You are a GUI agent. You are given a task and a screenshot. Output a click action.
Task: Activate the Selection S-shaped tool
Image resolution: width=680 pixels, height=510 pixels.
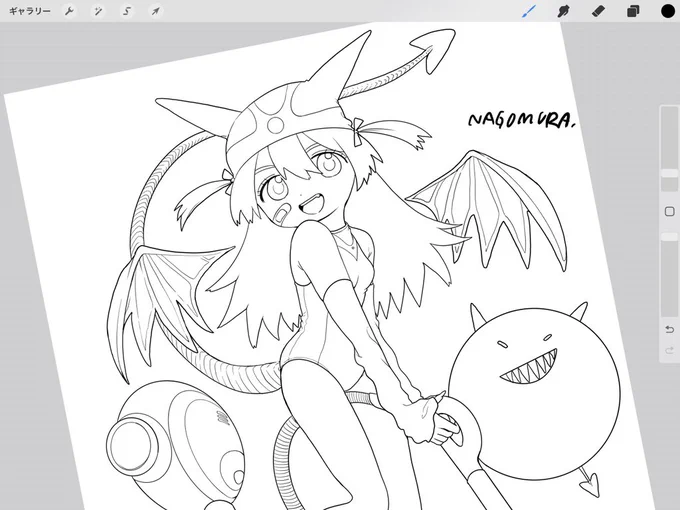[x=127, y=11]
